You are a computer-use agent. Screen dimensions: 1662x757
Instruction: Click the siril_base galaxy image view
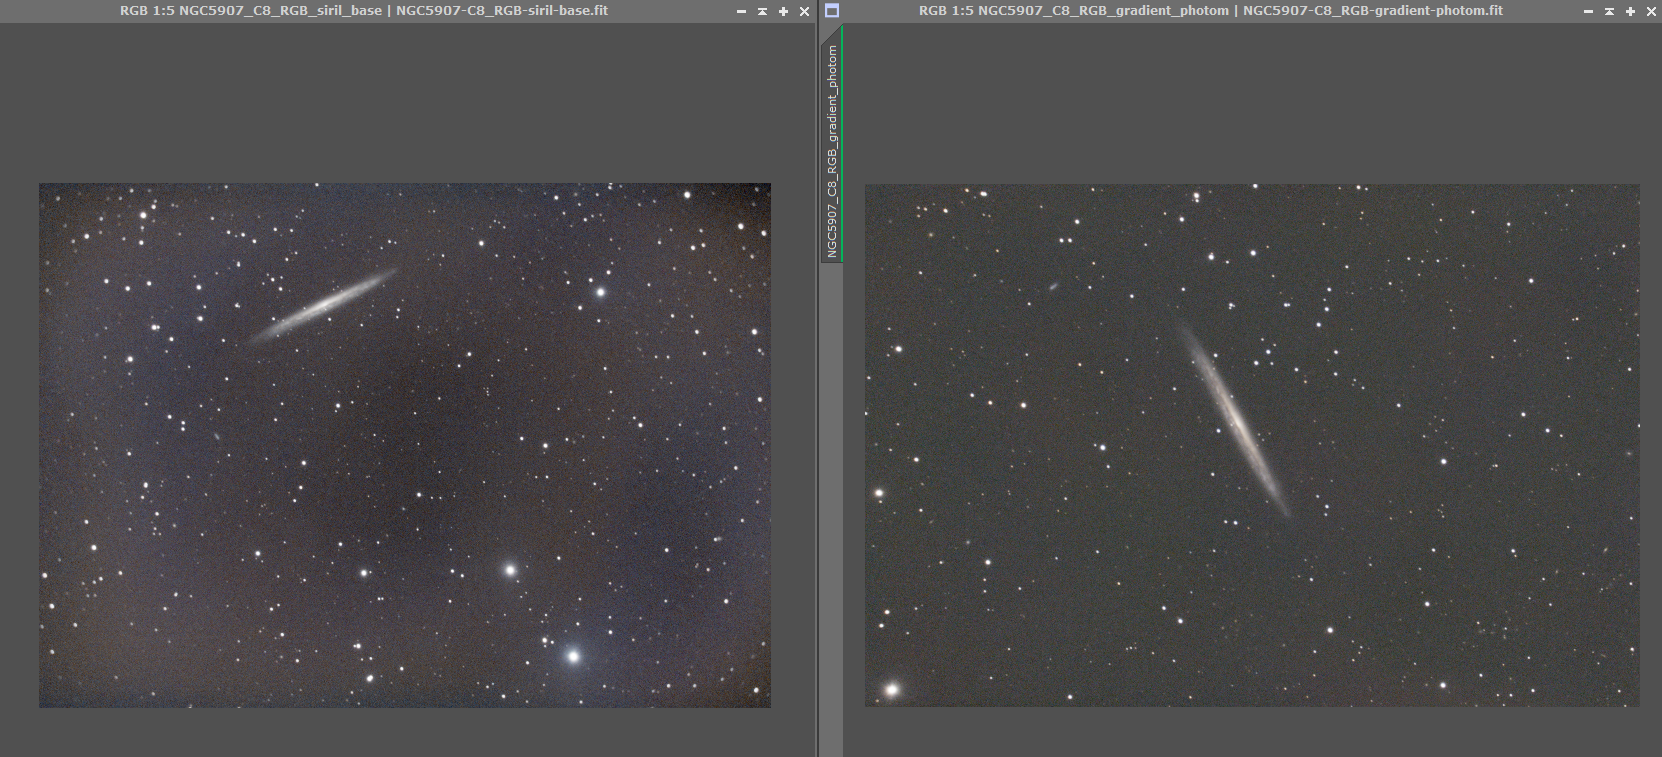[x=405, y=445]
